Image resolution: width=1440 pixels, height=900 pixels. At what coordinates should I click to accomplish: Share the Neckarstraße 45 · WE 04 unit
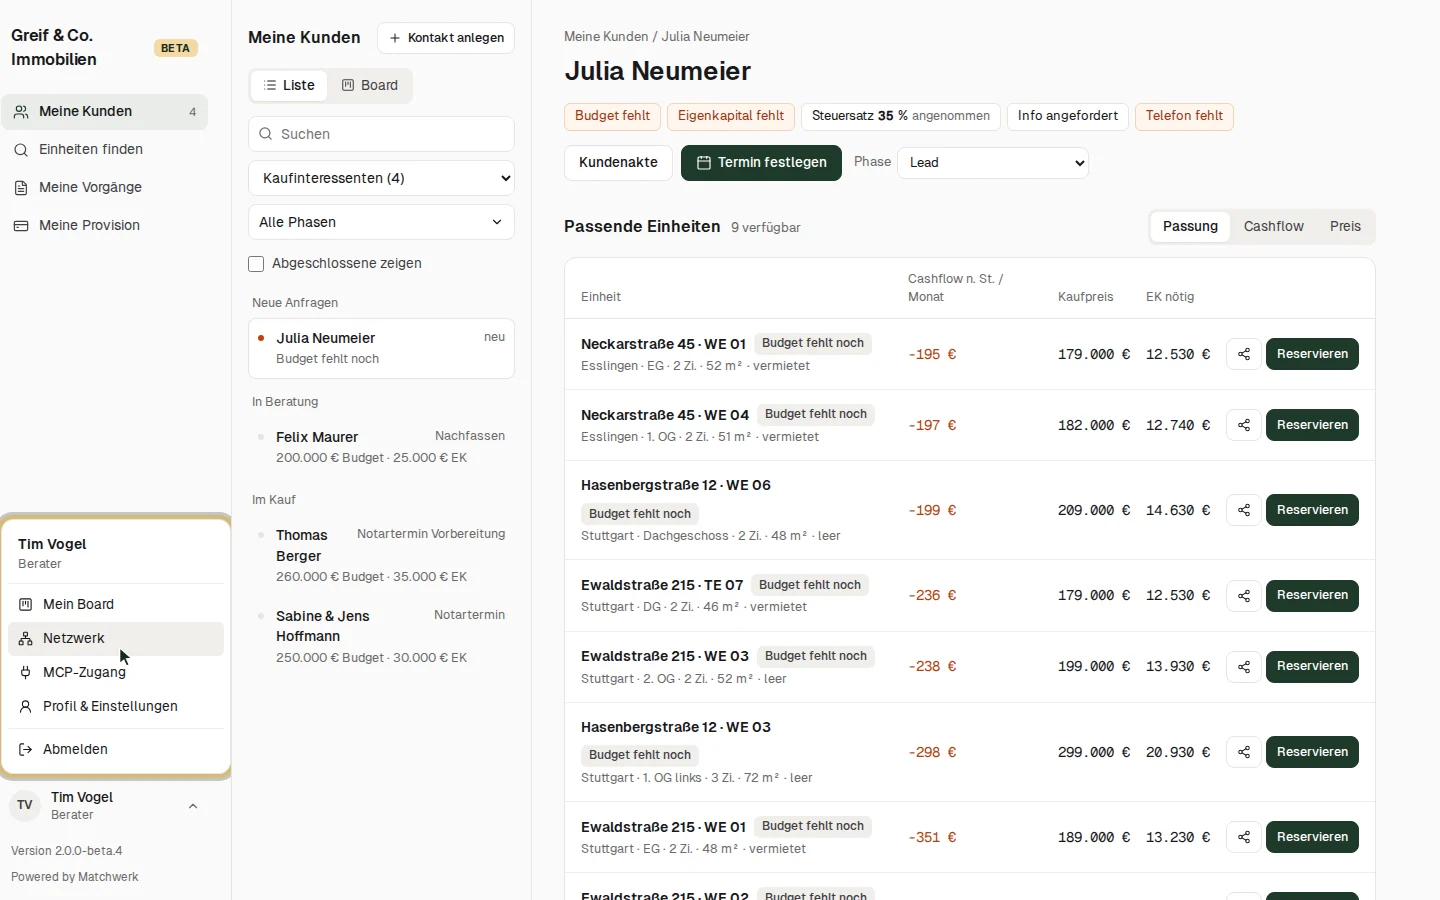1244,425
